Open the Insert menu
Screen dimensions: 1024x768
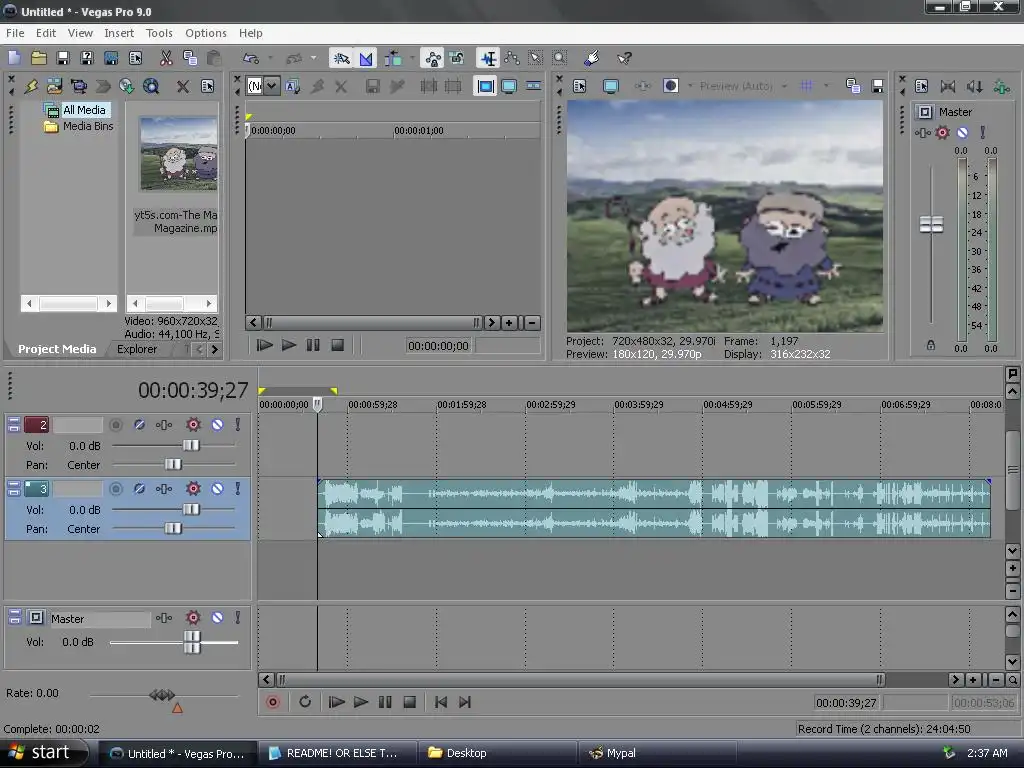tap(119, 33)
